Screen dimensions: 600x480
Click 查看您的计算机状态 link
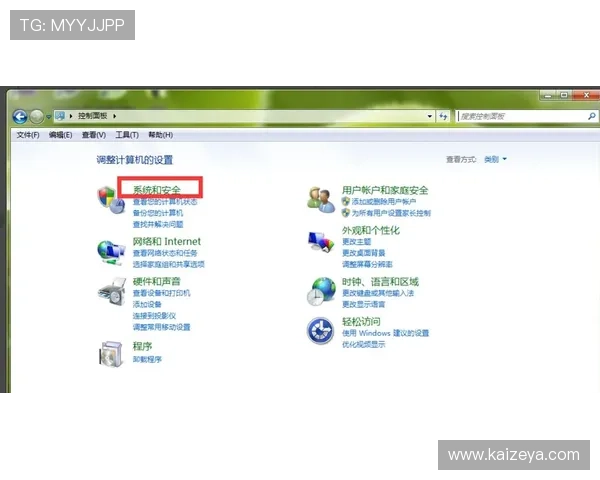[165, 201]
